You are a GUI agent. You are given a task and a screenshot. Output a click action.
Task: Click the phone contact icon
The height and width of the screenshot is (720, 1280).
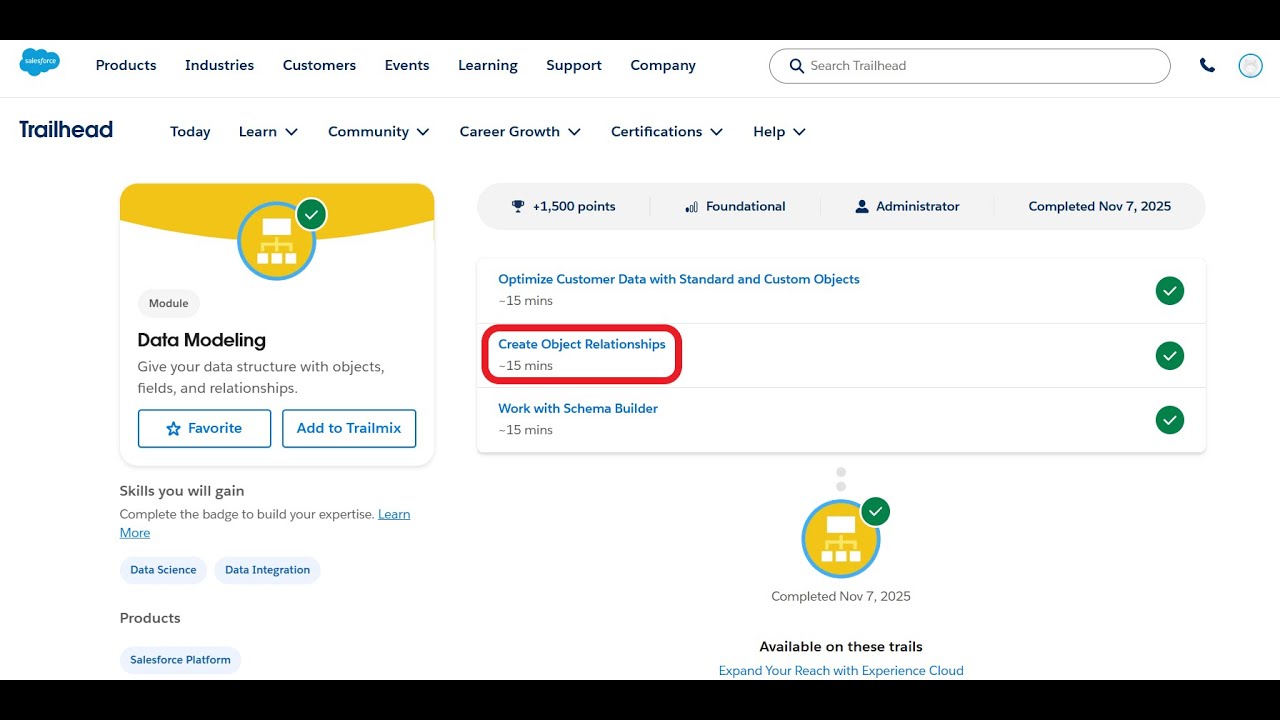[1207, 65]
